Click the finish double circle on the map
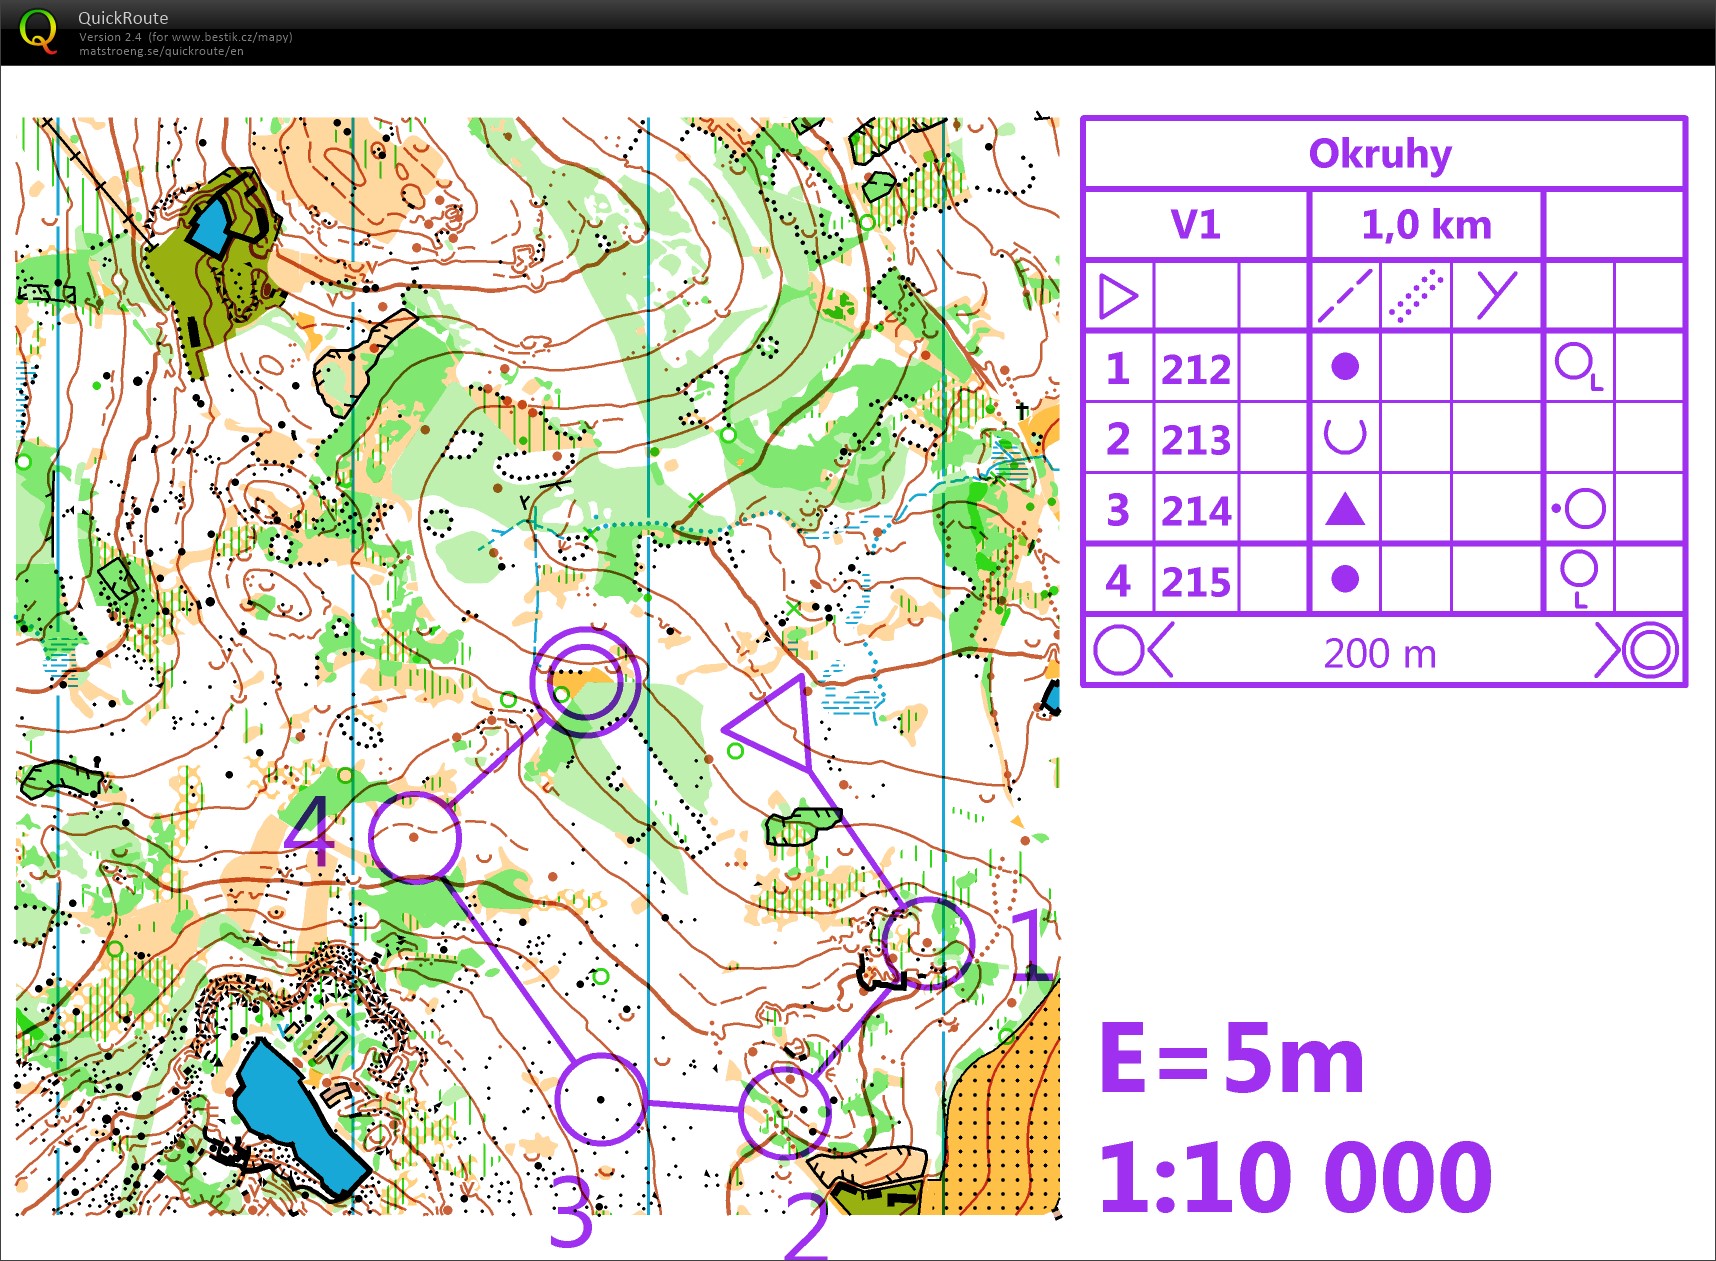The height and width of the screenshot is (1261, 1716). (585, 682)
